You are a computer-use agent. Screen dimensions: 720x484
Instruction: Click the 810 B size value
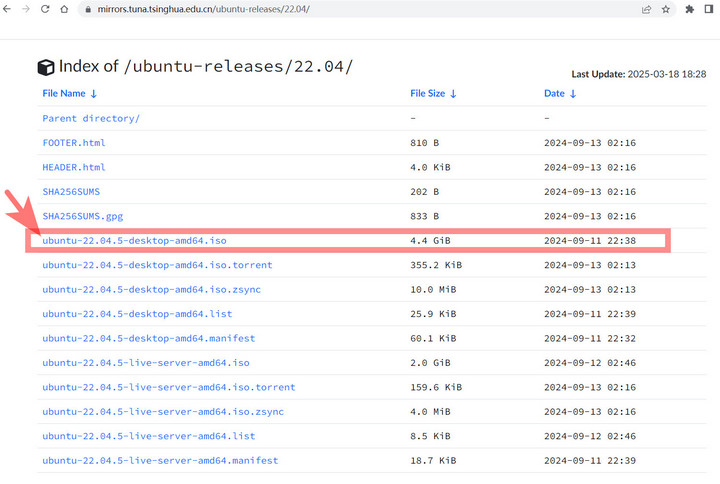tap(425, 143)
